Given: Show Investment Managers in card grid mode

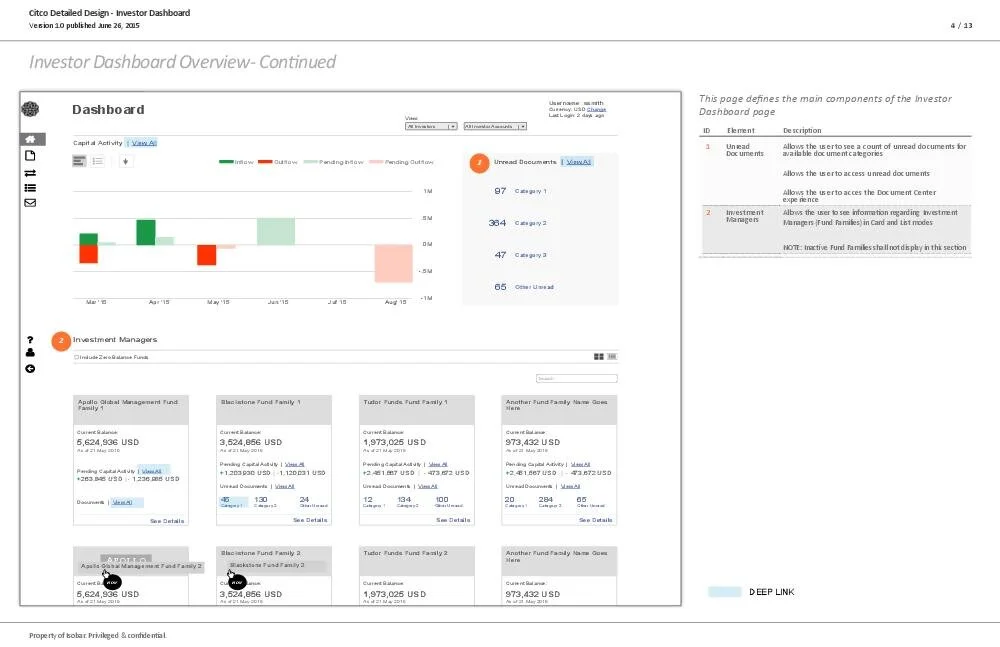Looking at the screenshot, I should 599,357.
